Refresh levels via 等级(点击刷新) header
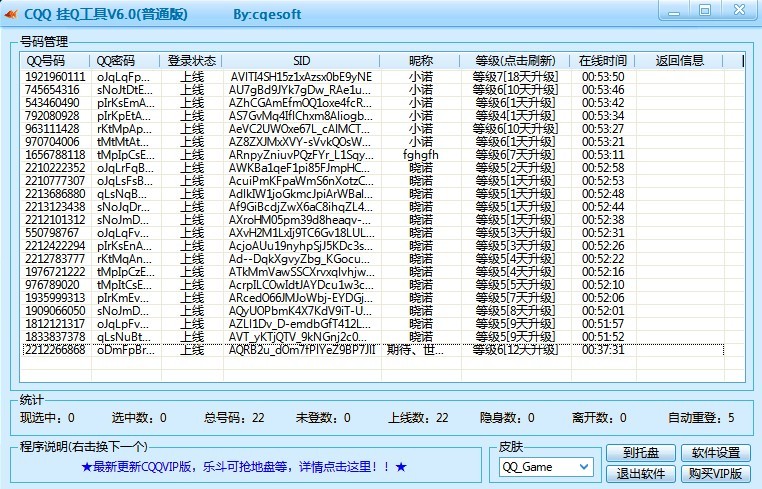 [x=515, y=61]
